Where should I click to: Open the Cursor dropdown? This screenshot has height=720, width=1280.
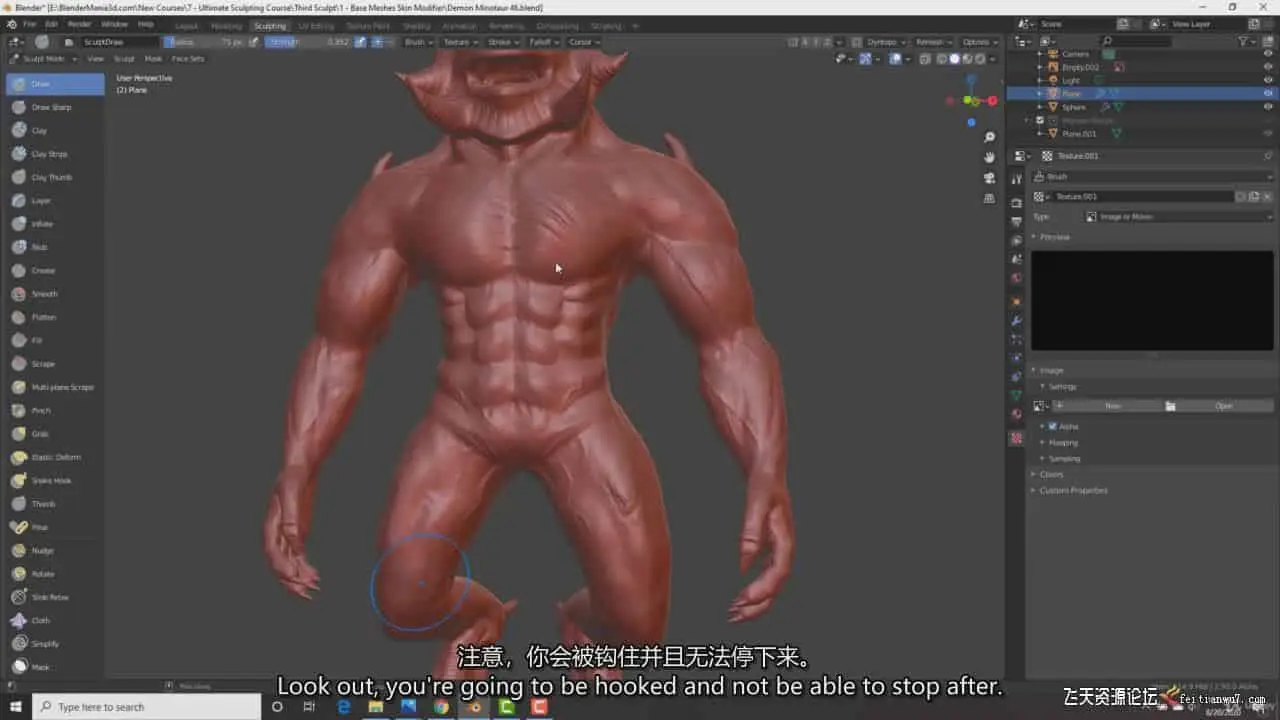click(x=584, y=42)
